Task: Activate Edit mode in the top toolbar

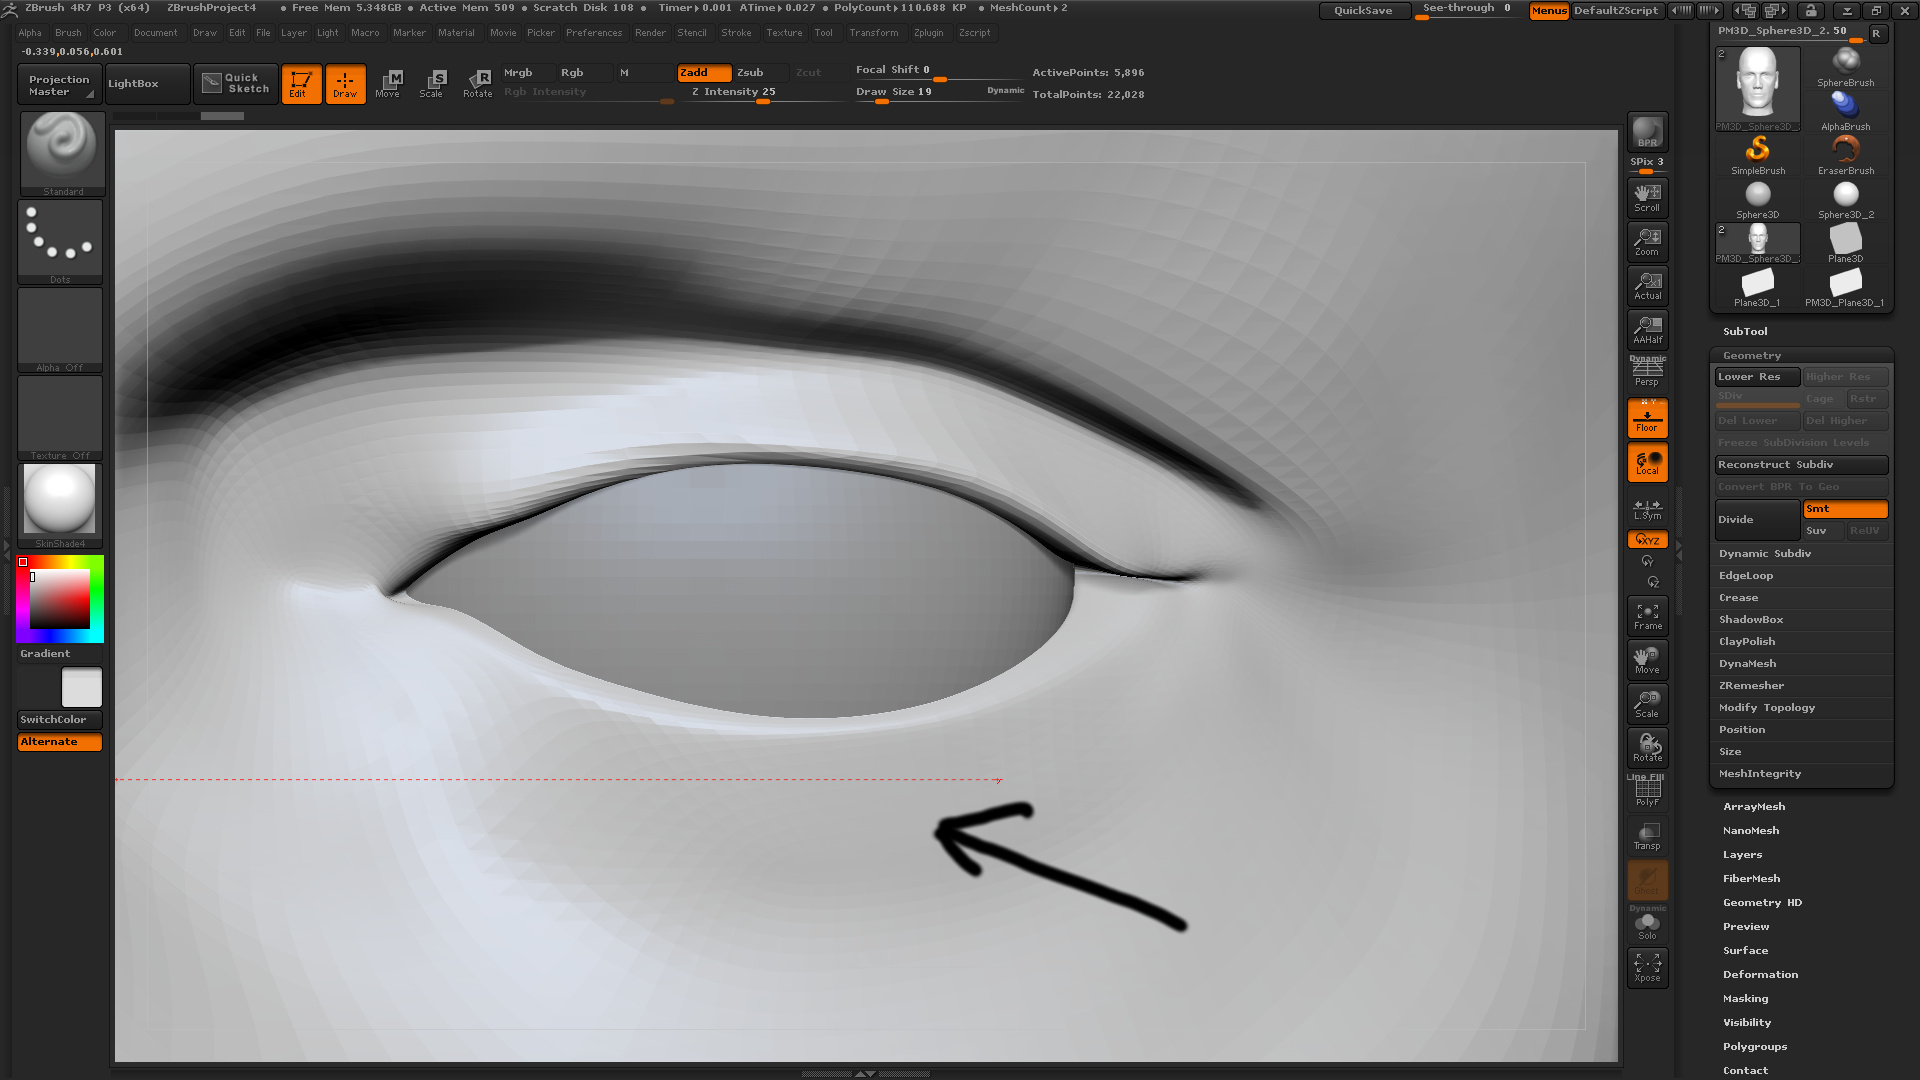Action: pyautogui.click(x=301, y=84)
